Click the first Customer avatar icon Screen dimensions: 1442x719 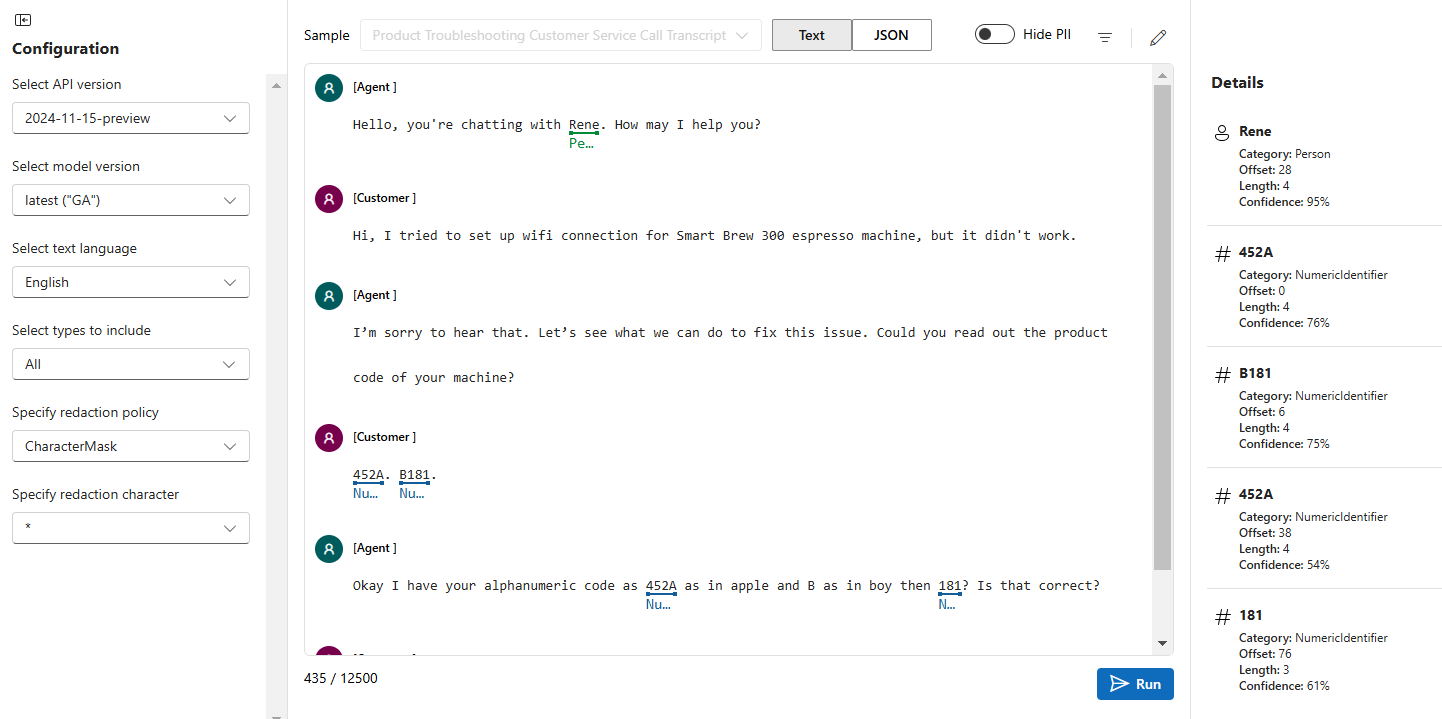(x=329, y=199)
